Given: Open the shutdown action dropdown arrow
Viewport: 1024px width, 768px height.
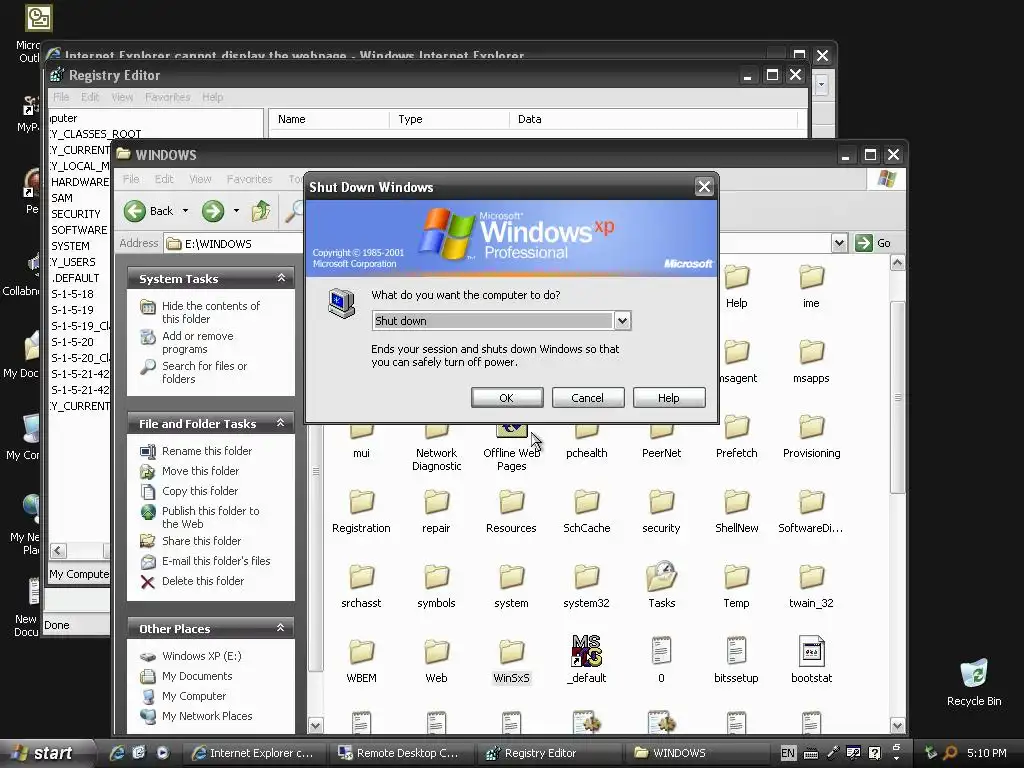Looking at the screenshot, I should (622, 321).
